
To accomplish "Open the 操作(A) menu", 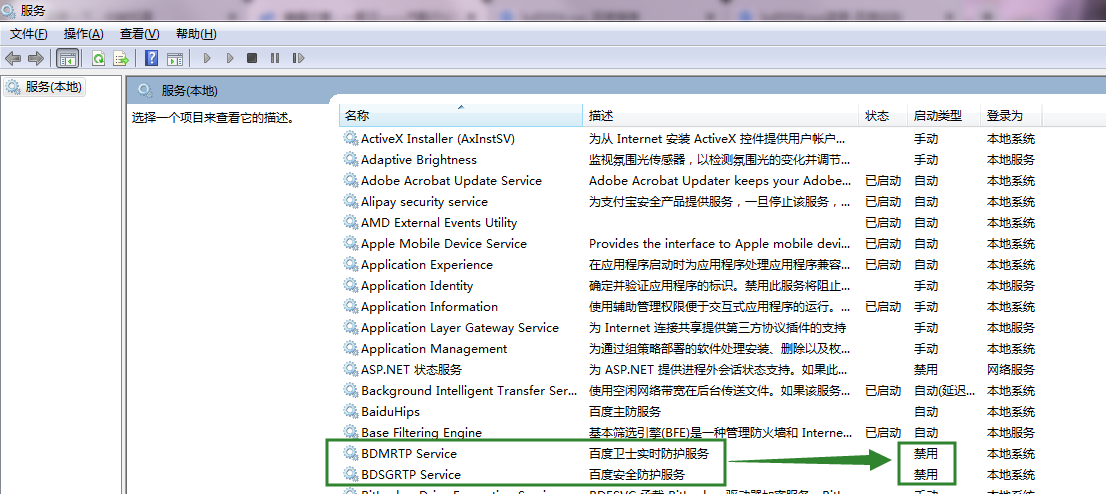I will (x=83, y=34).
